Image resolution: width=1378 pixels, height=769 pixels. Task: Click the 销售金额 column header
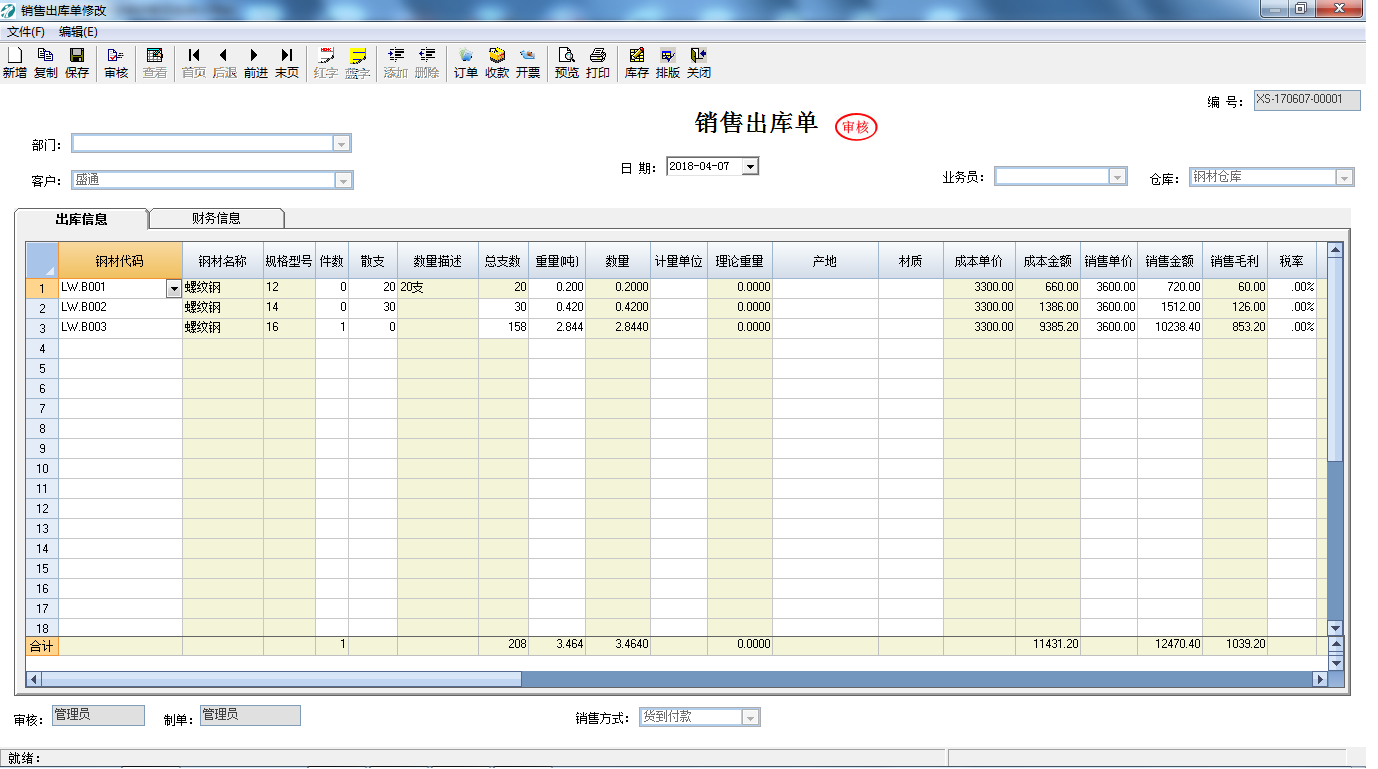[1170, 261]
